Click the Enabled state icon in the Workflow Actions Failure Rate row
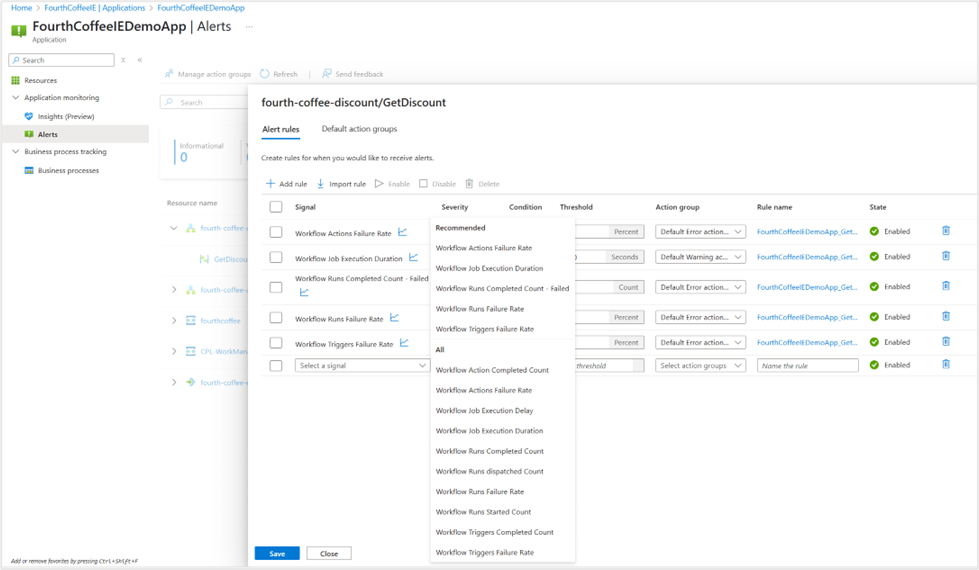 click(x=874, y=232)
